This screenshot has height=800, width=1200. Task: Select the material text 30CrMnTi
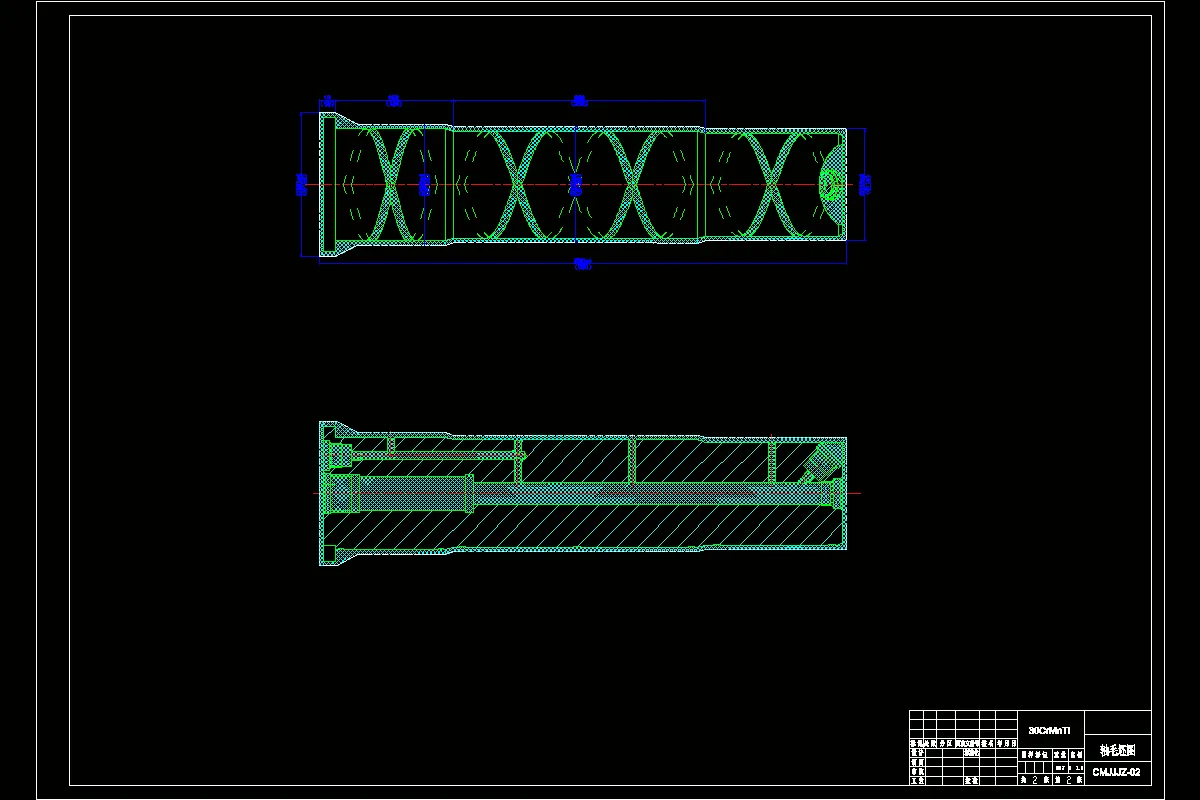click(1049, 731)
